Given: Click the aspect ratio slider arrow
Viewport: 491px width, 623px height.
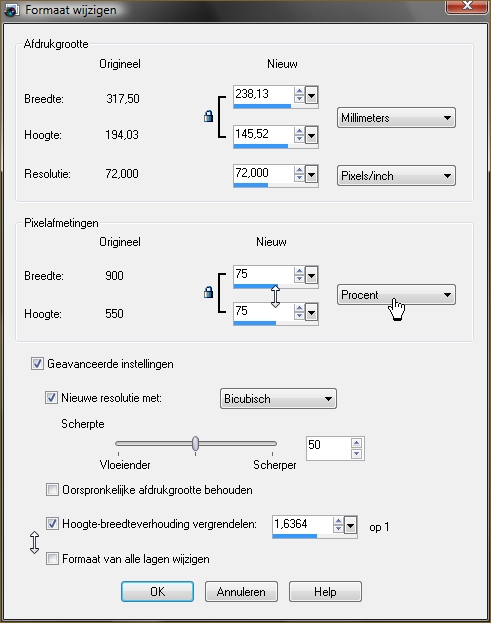Looking at the screenshot, I should (350, 526).
